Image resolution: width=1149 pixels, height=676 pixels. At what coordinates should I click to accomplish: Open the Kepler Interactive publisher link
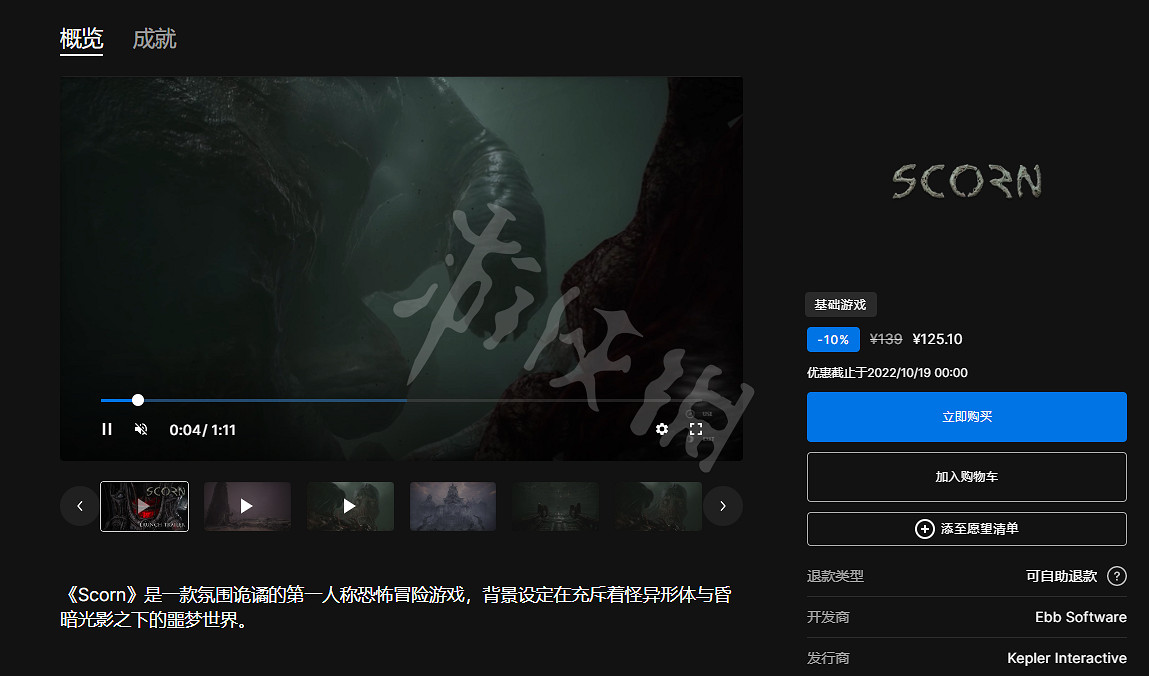click(x=1066, y=658)
